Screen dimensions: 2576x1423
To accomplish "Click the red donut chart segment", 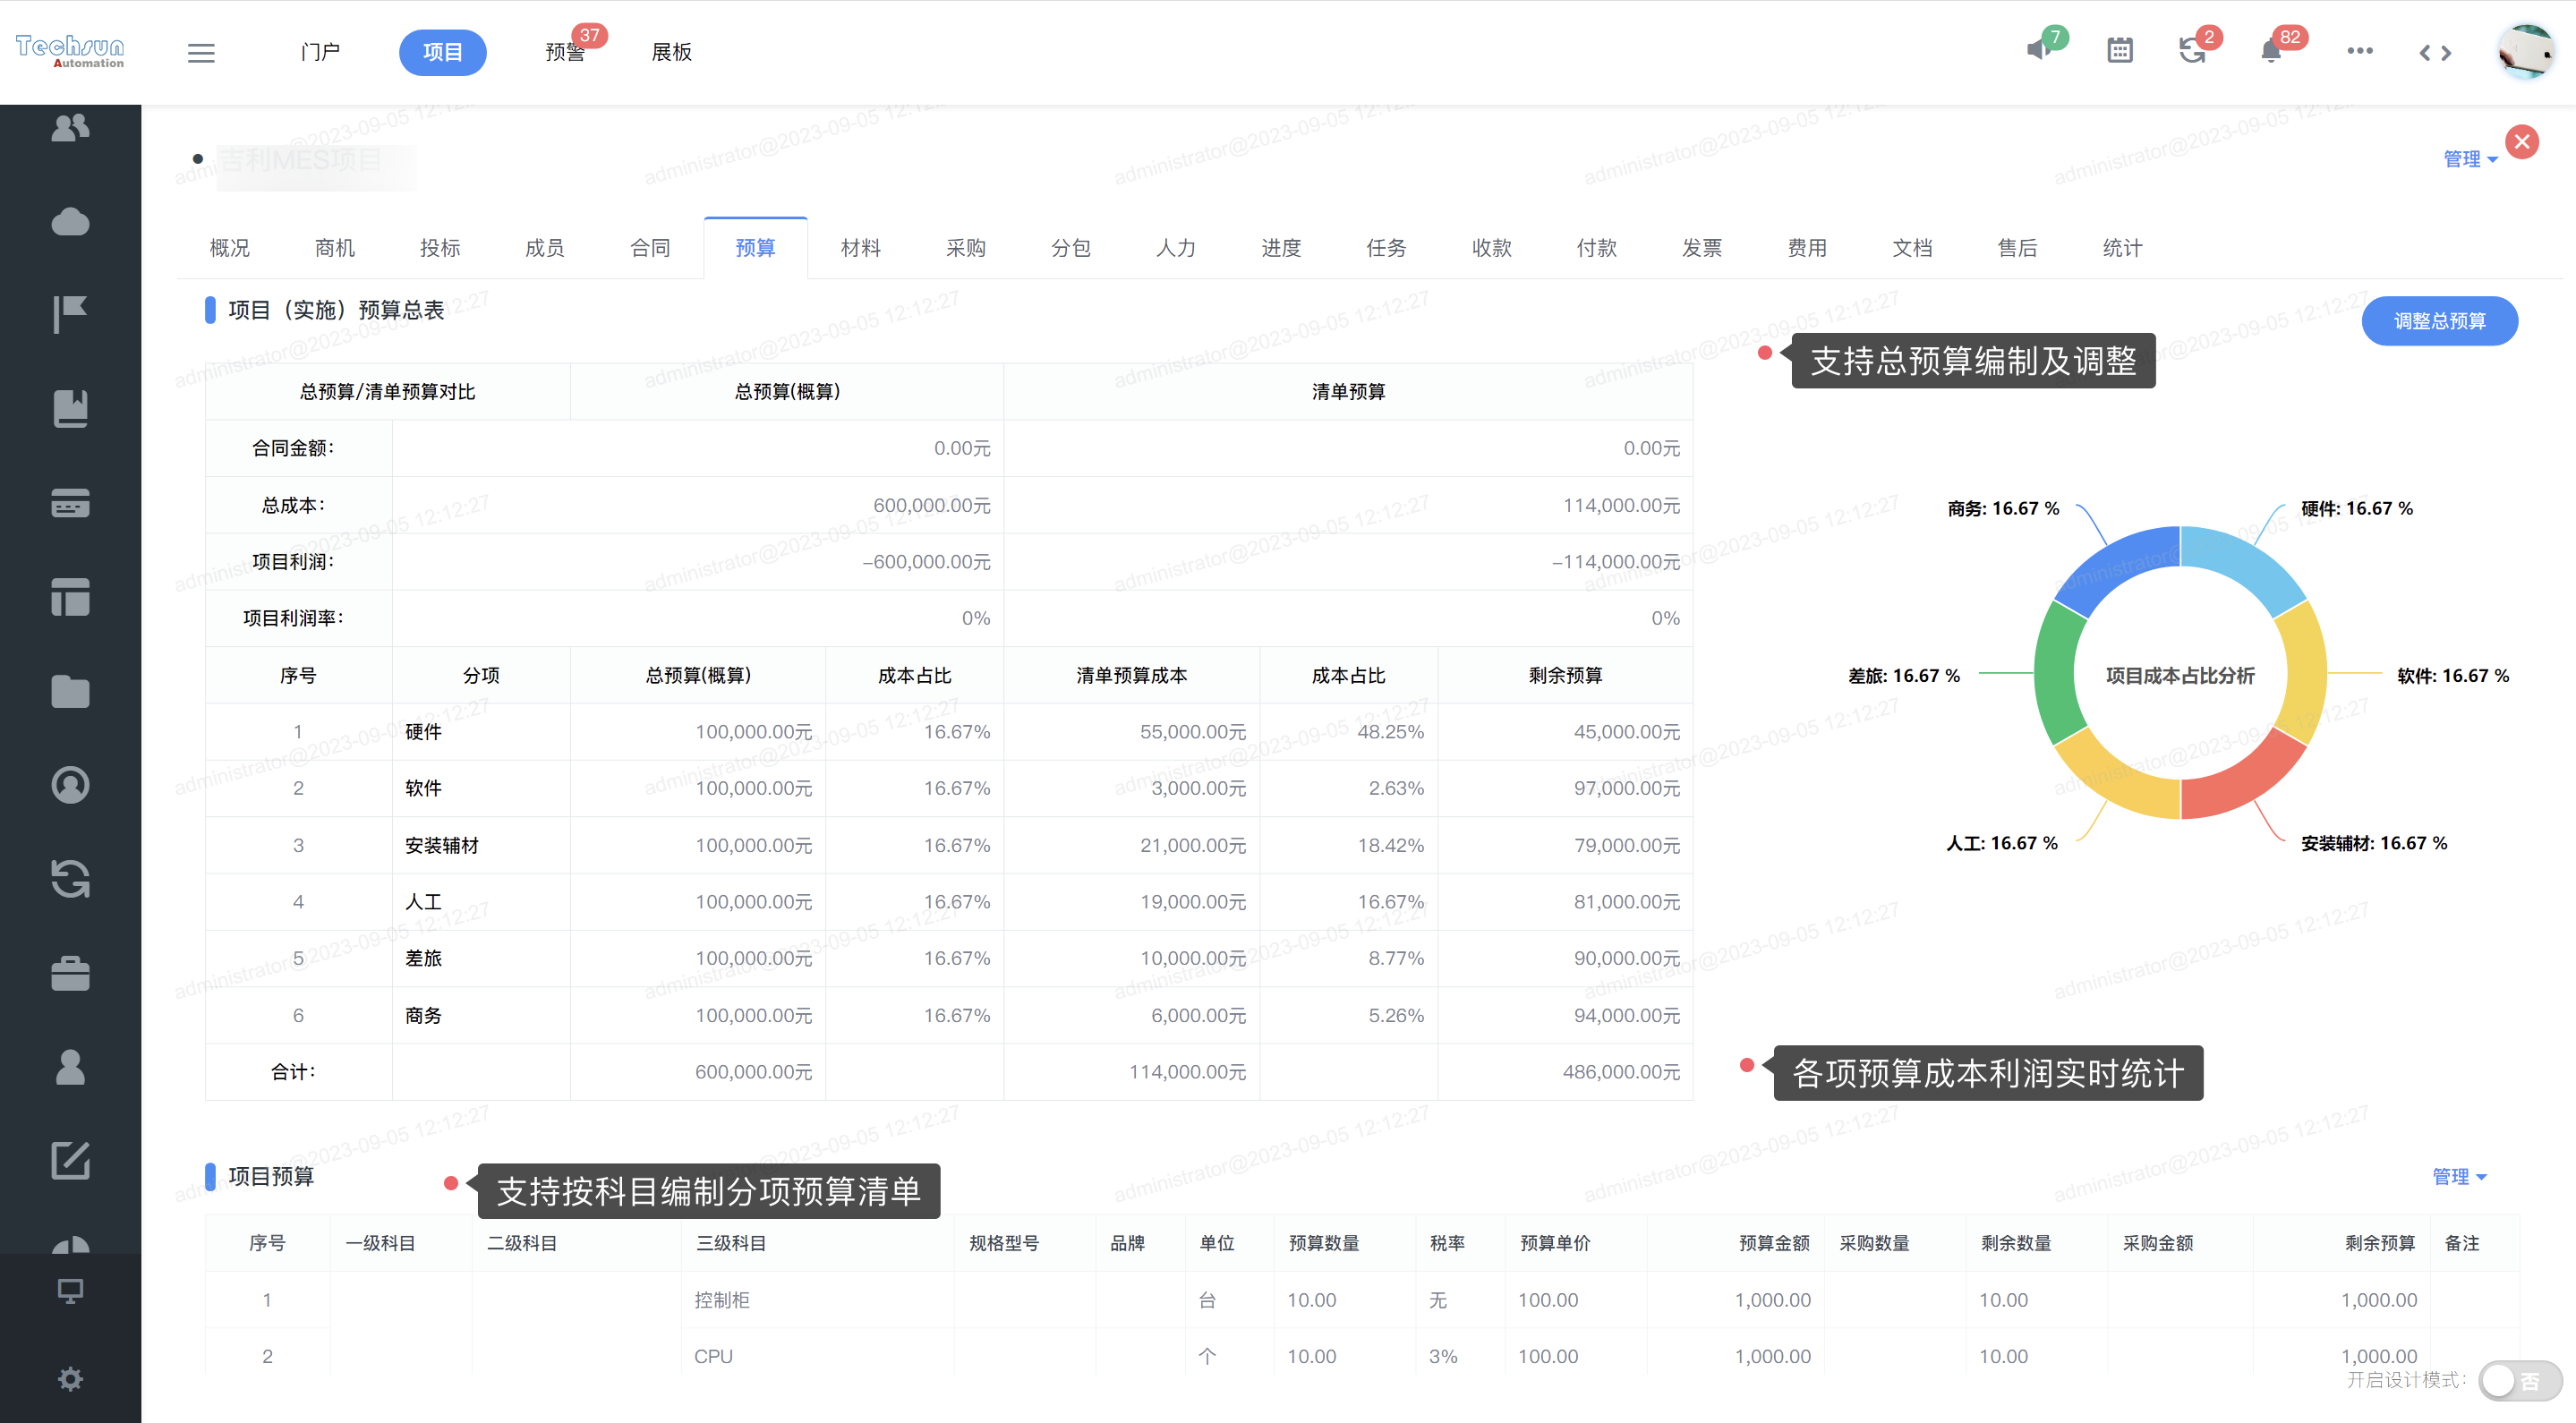I will (x=2244, y=781).
